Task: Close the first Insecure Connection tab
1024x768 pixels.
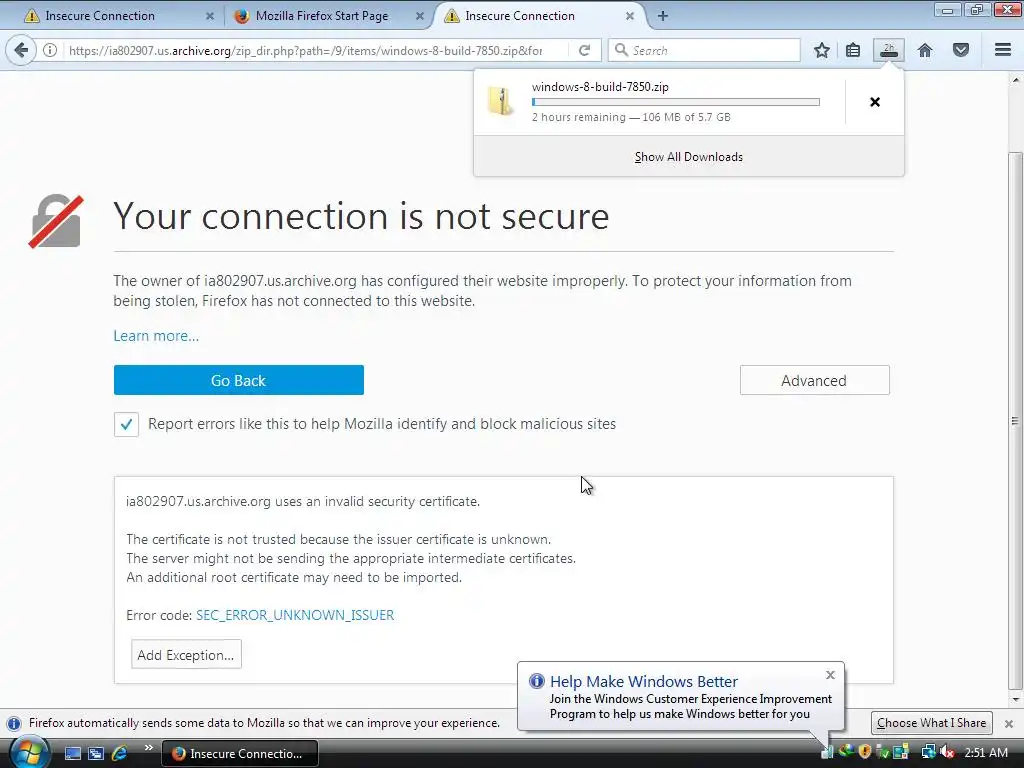Action: click(x=210, y=16)
